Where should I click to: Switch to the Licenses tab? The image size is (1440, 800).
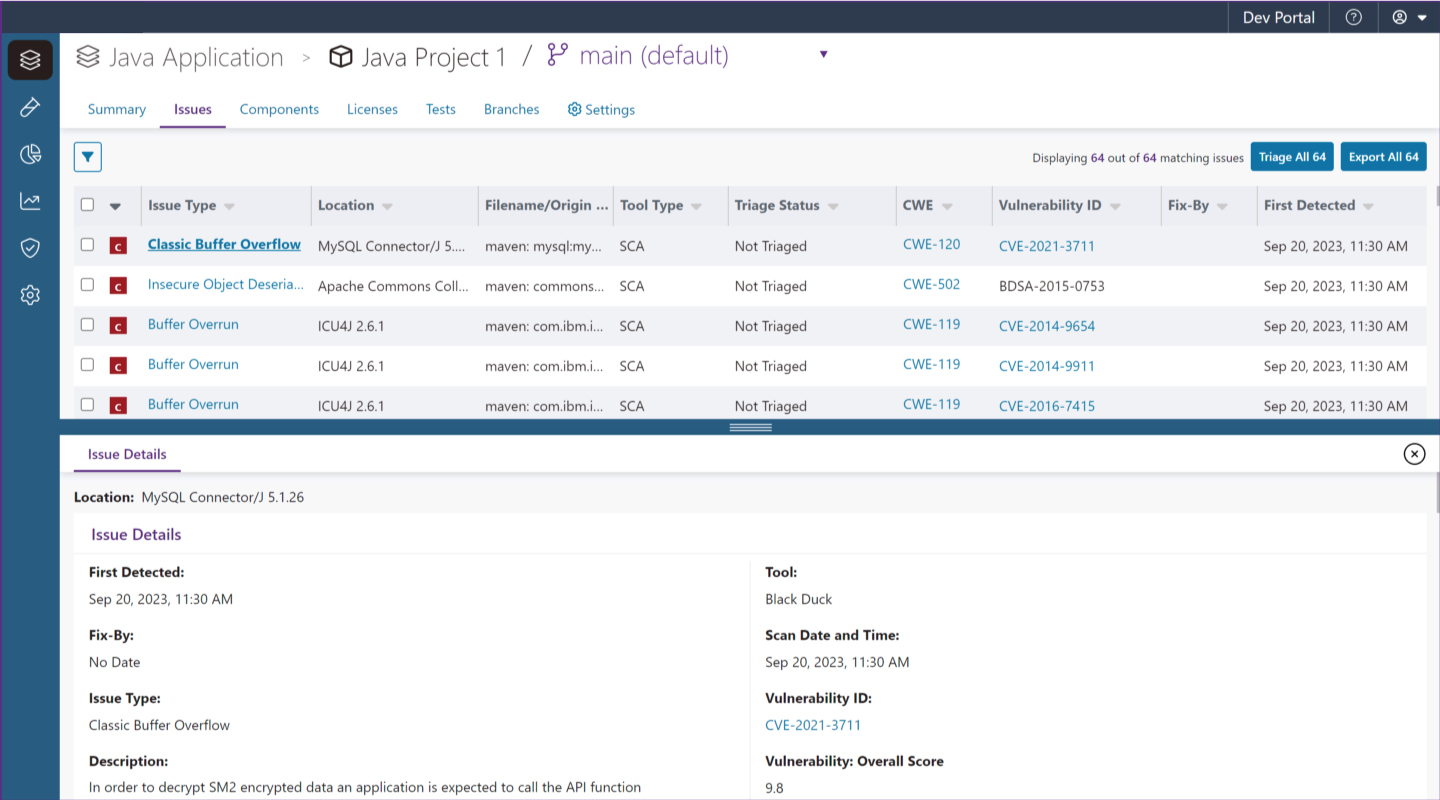pos(372,109)
